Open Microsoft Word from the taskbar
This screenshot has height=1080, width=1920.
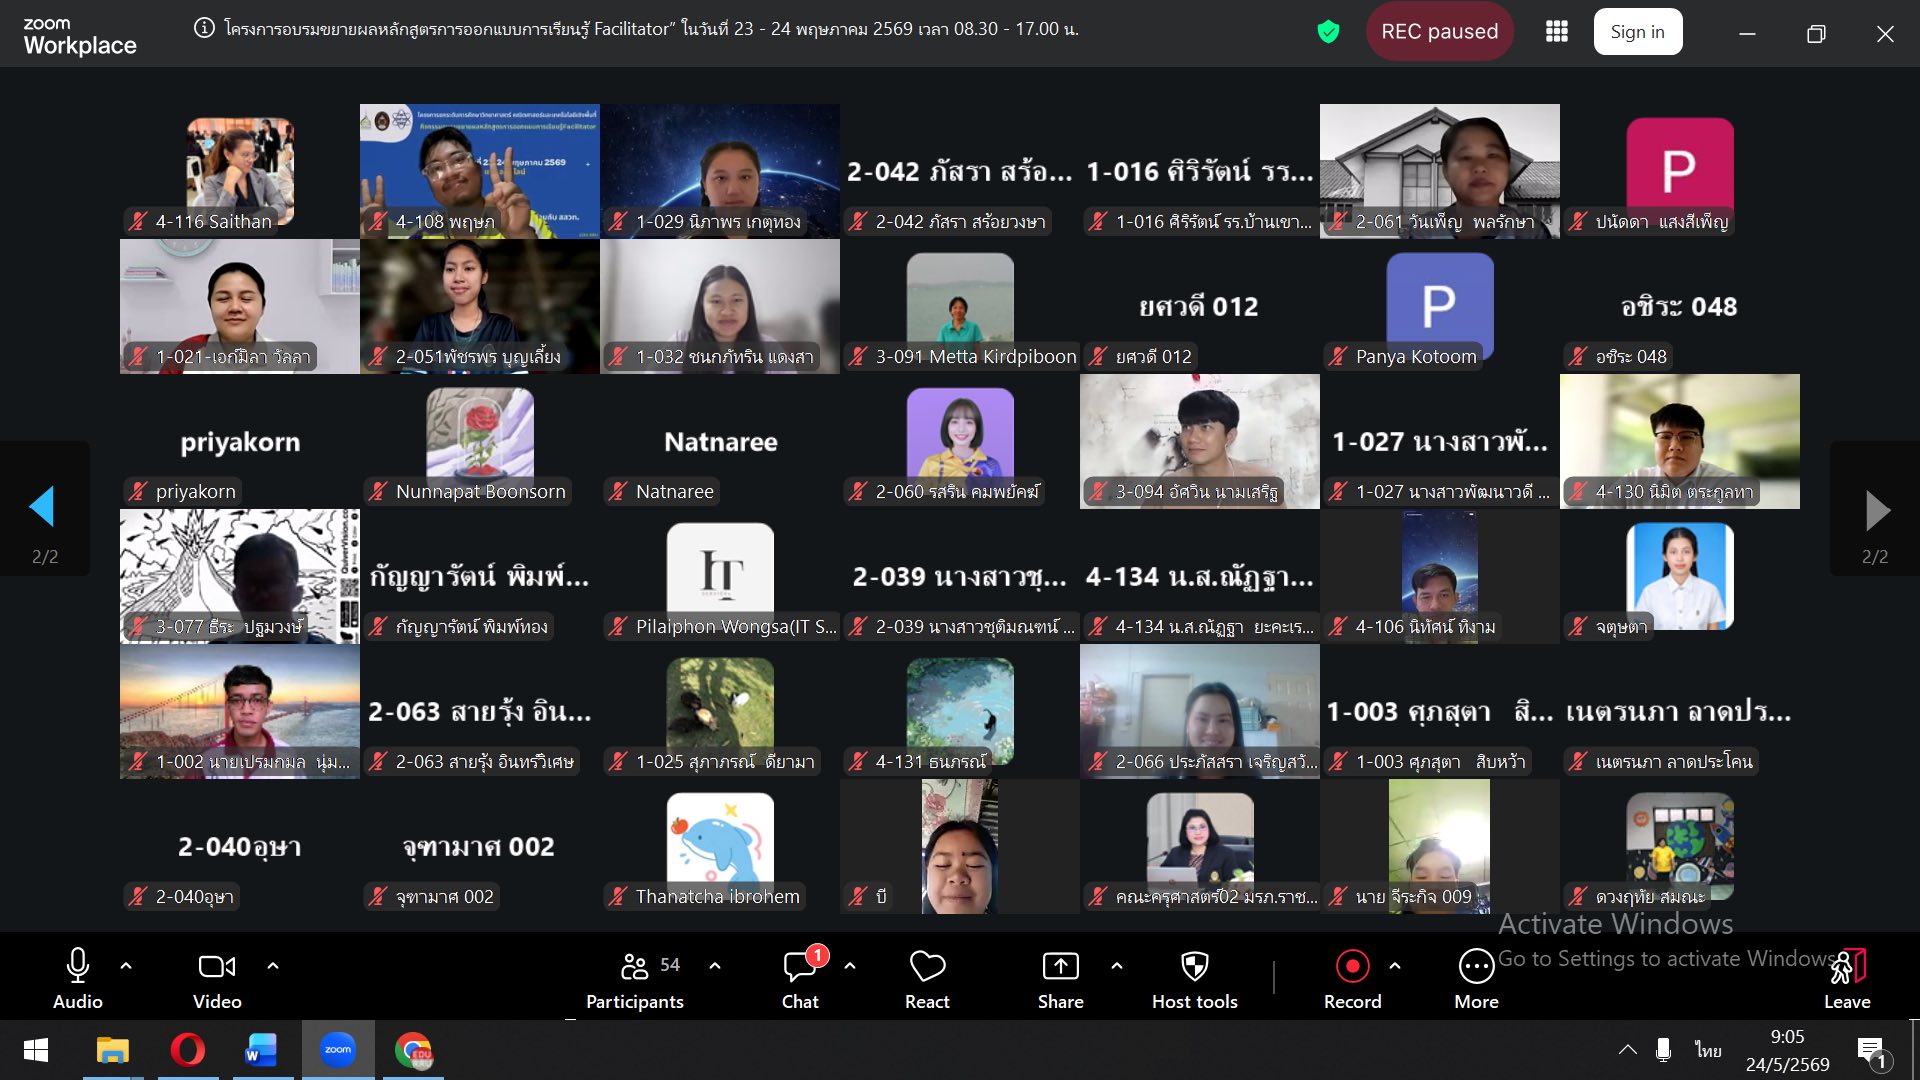(x=262, y=1050)
